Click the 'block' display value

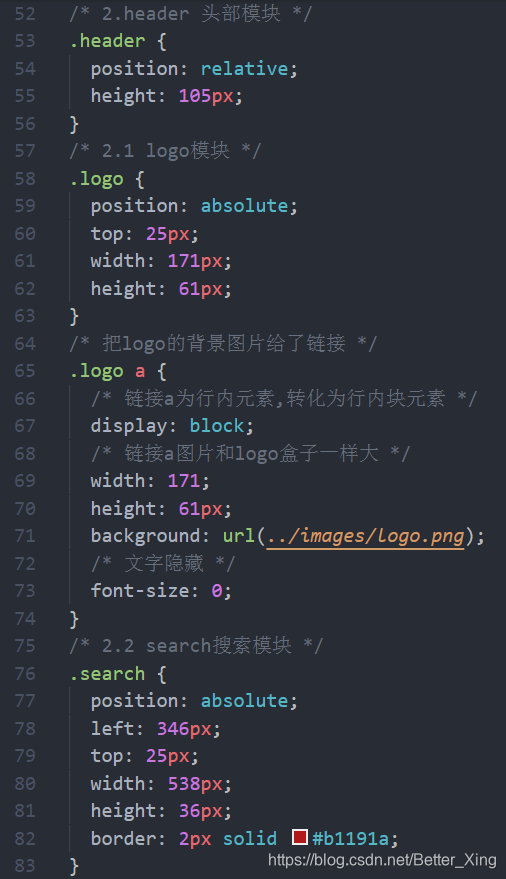coord(217,425)
